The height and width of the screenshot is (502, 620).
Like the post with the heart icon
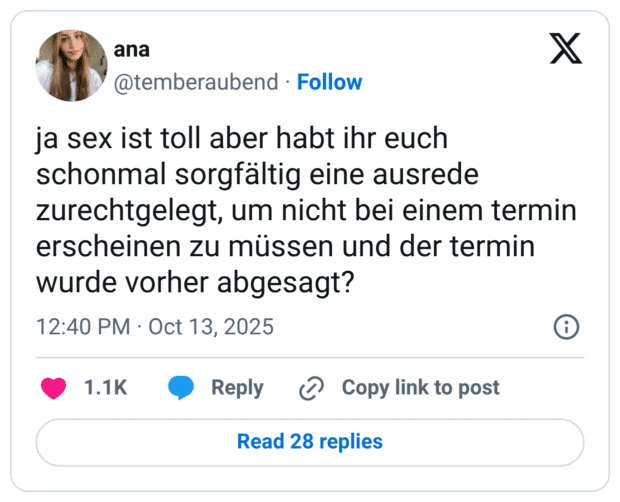[53, 388]
